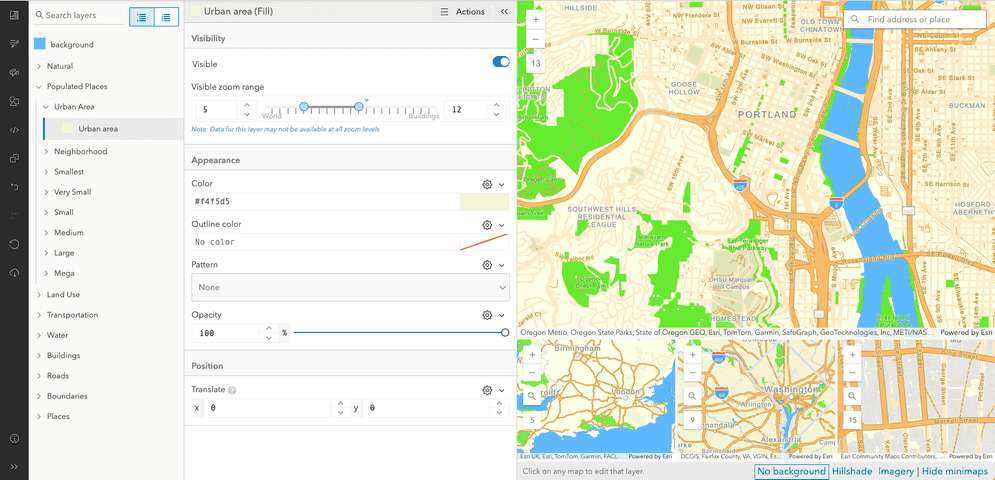This screenshot has width=995, height=480.
Task: Click the code editor icon in left sidebar
Action: (x=14, y=130)
